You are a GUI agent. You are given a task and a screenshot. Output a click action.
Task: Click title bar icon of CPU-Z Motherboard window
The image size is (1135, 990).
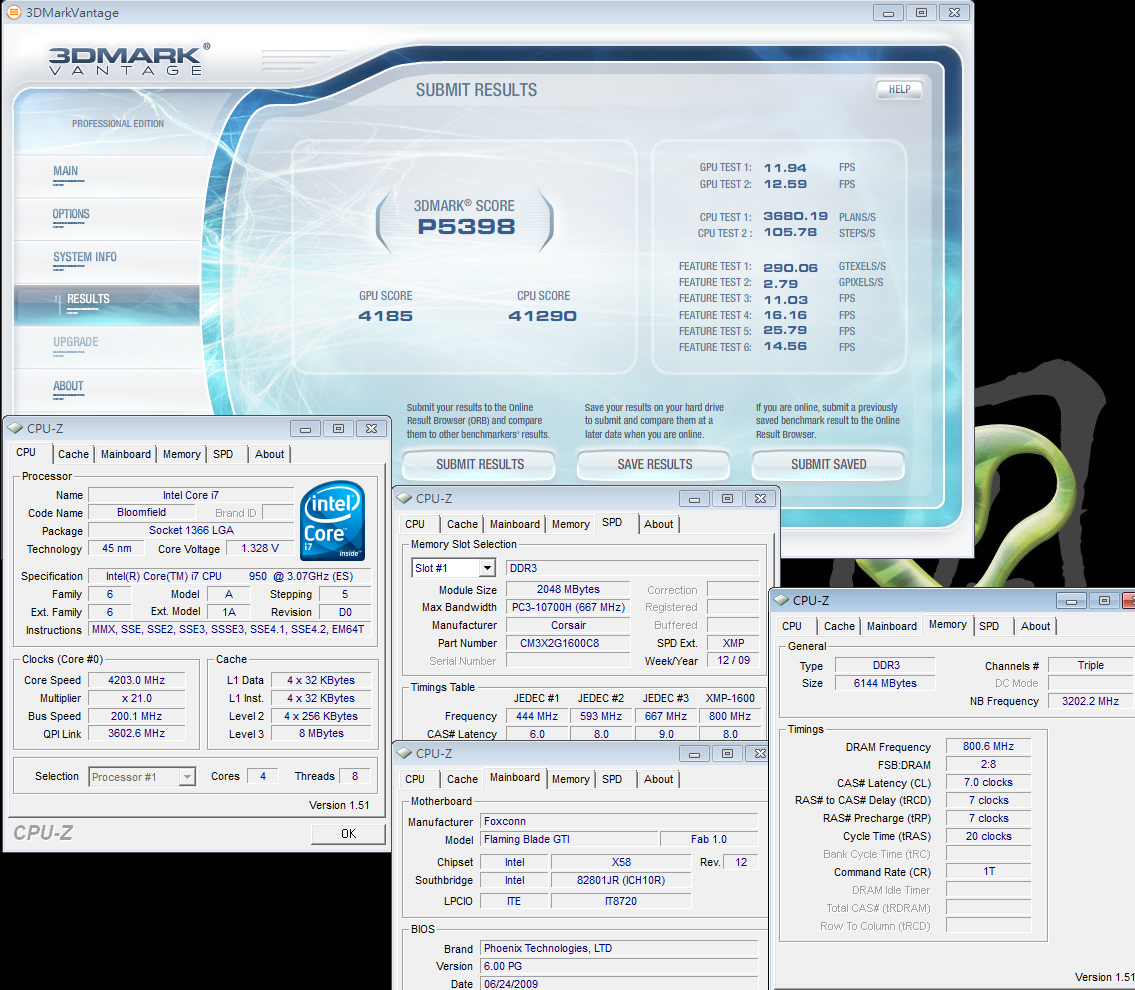pos(404,753)
